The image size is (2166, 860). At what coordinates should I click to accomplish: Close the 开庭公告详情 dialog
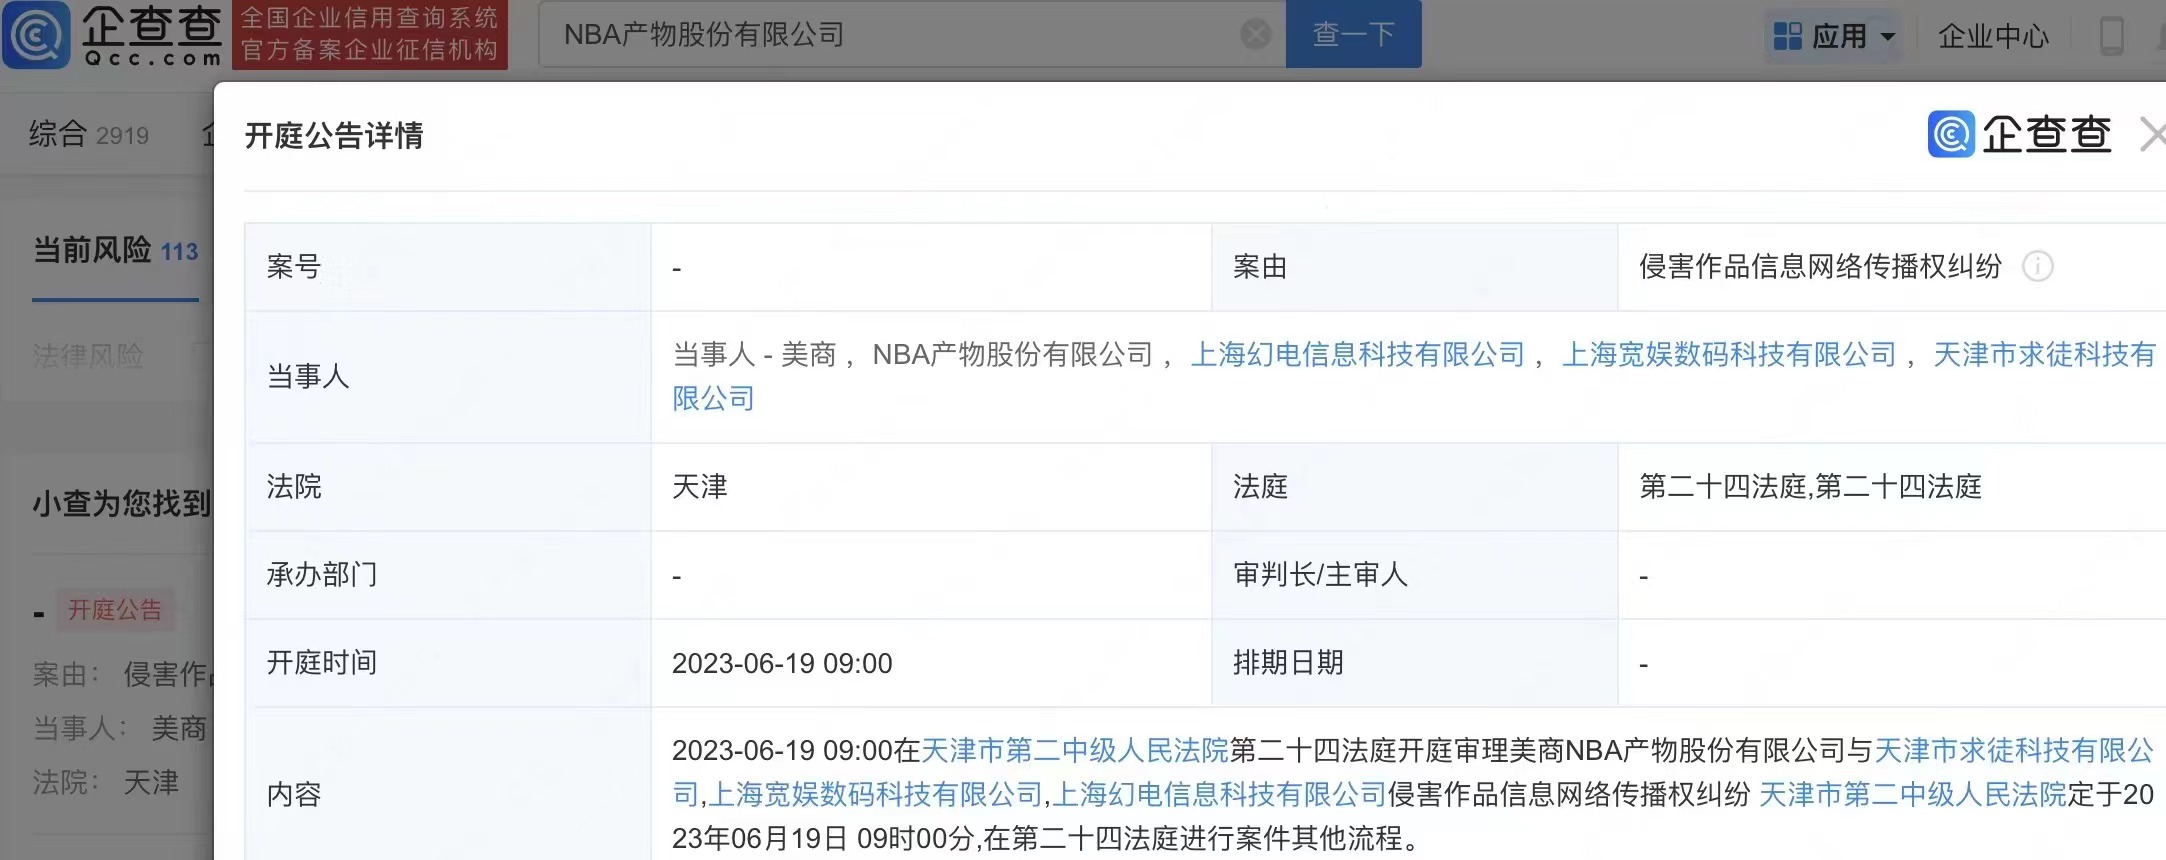pyautogui.click(x=2153, y=134)
